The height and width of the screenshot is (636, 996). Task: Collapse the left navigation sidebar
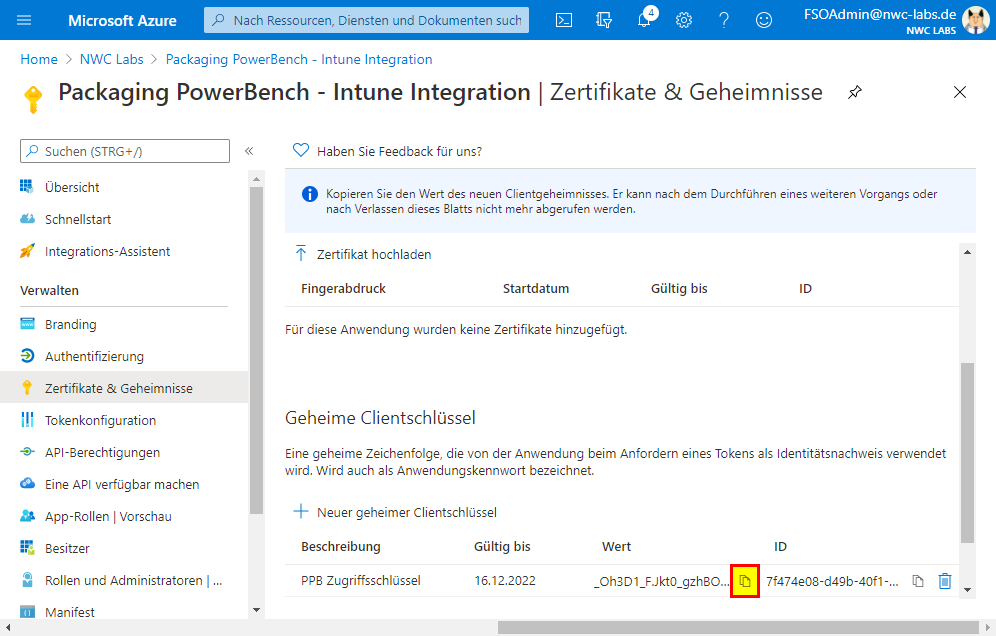pyautogui.click(x=249, y=151)
